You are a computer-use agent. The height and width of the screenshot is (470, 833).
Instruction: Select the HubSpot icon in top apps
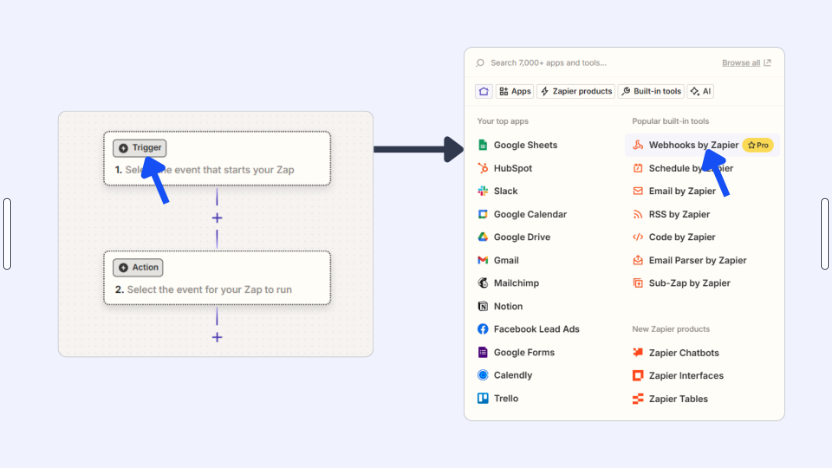pyautogui.click(x=483, y=168)
